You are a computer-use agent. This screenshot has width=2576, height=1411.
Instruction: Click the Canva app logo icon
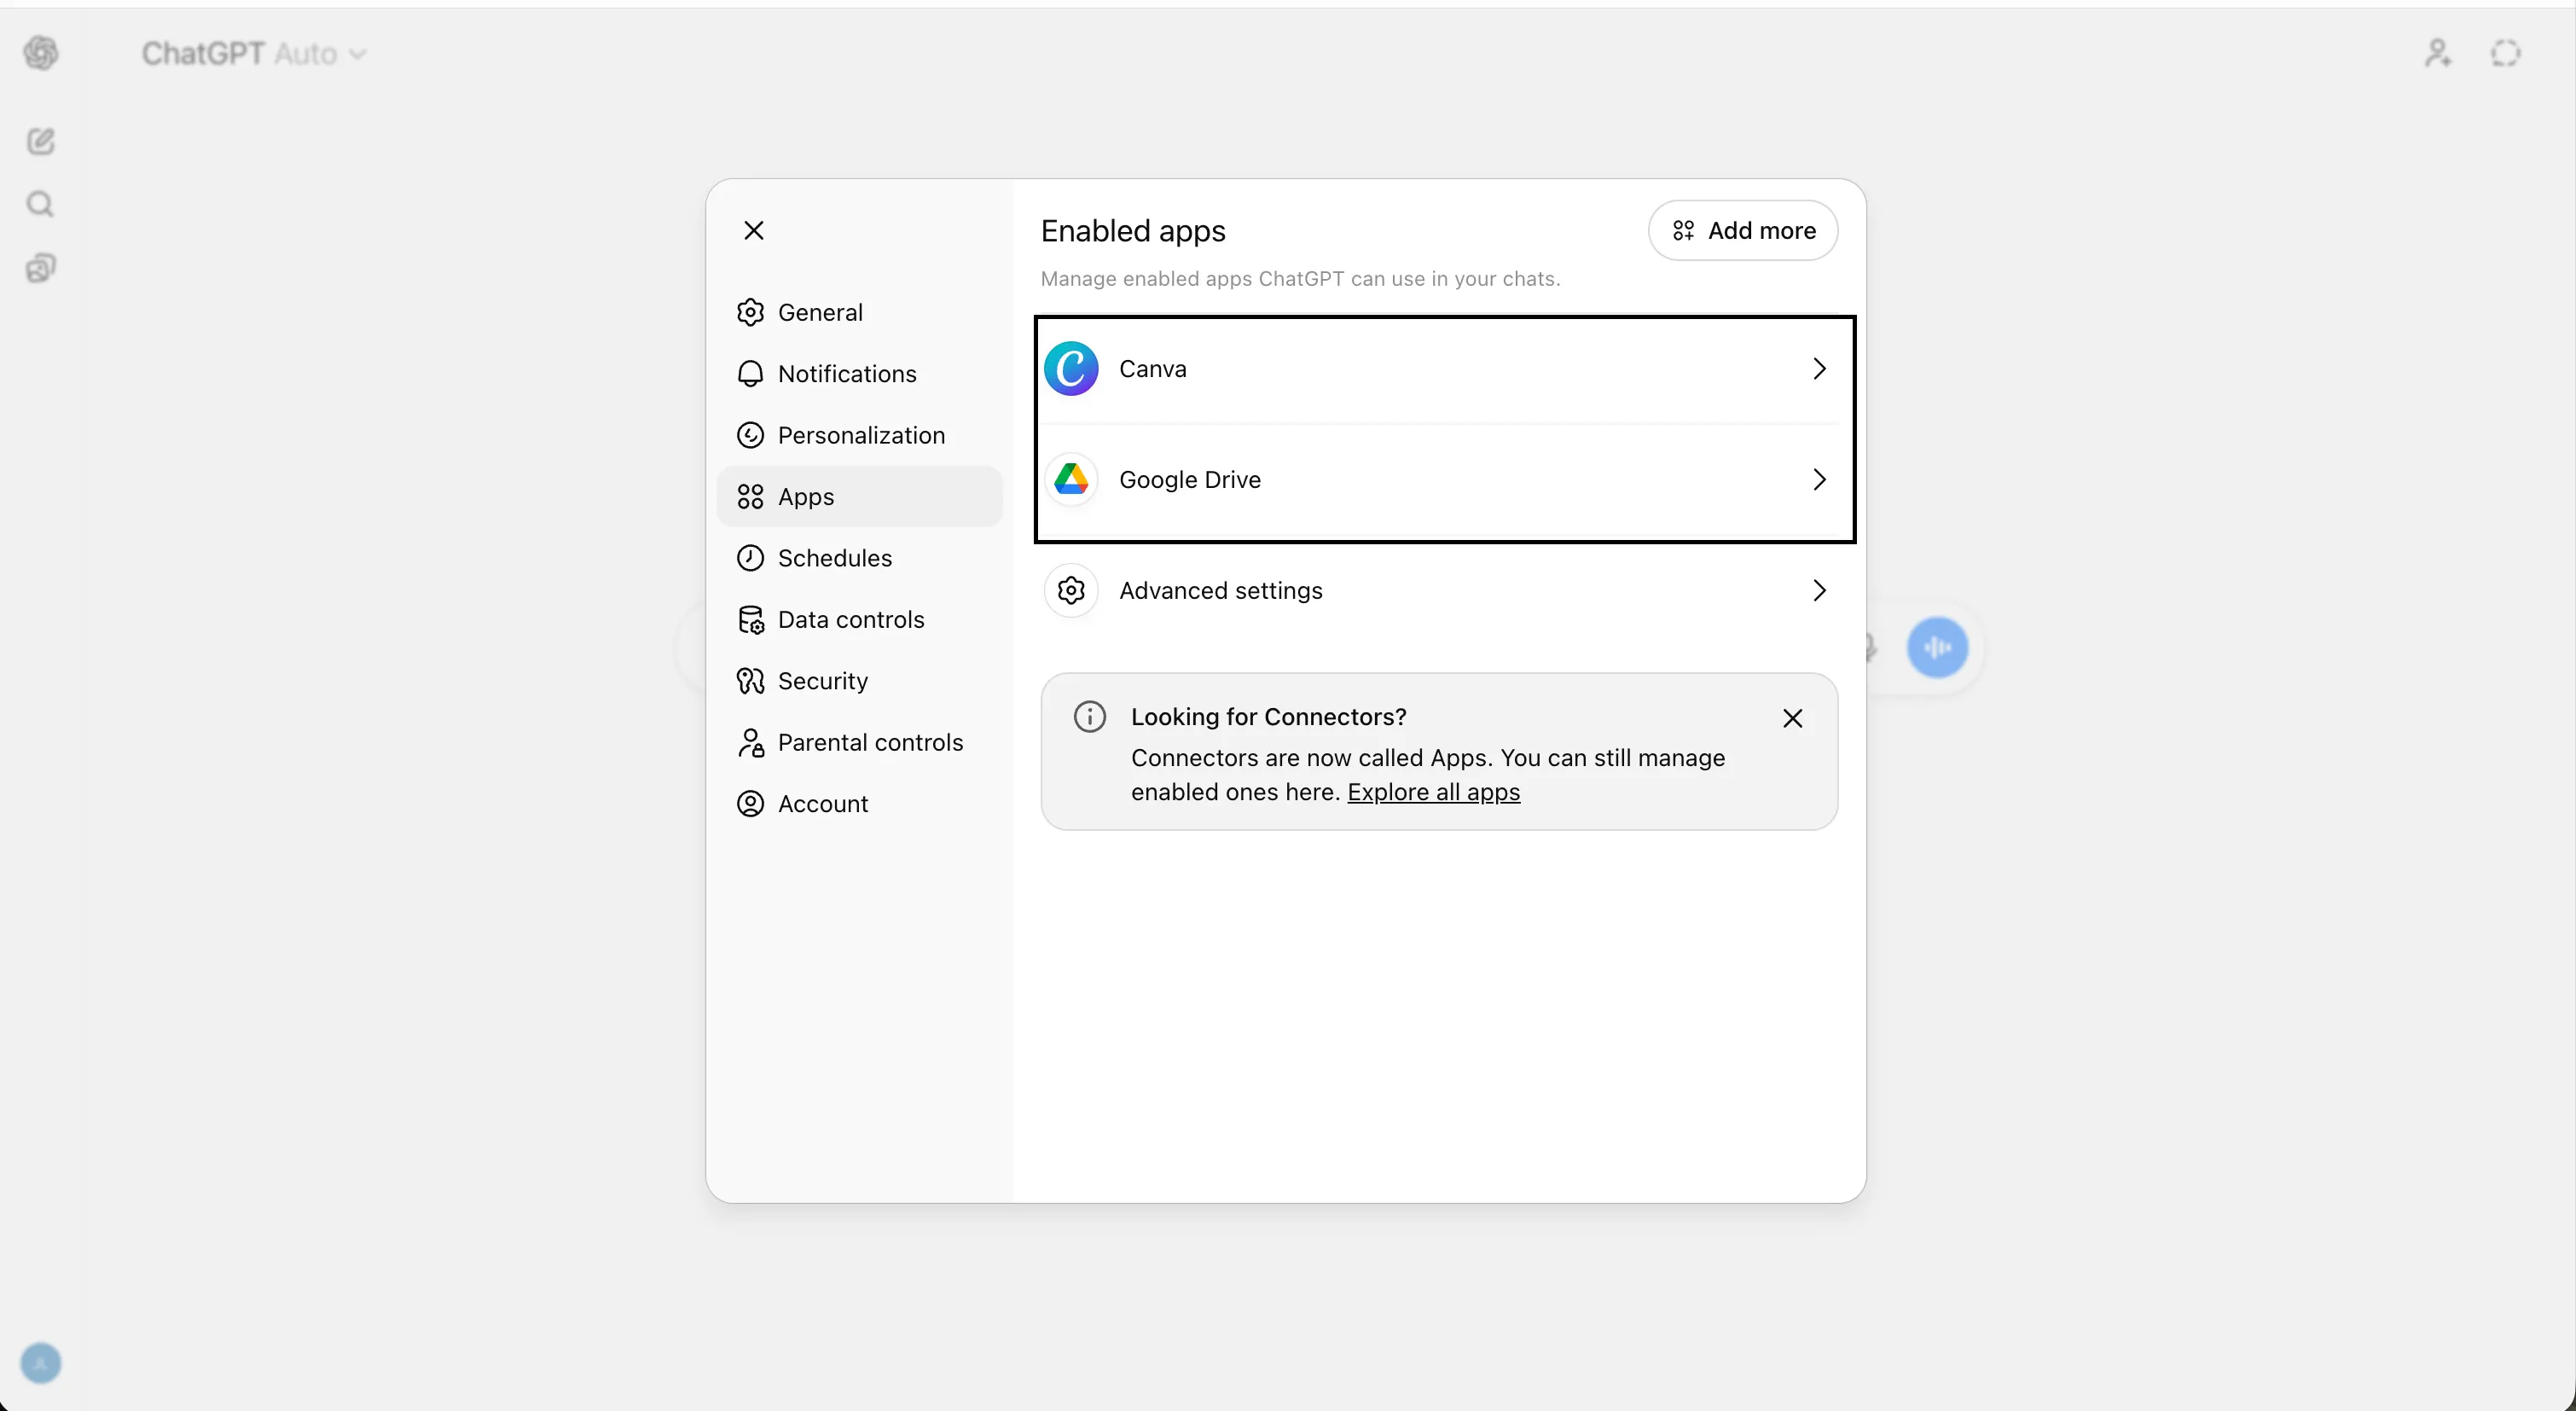[x=1071, y=369]
